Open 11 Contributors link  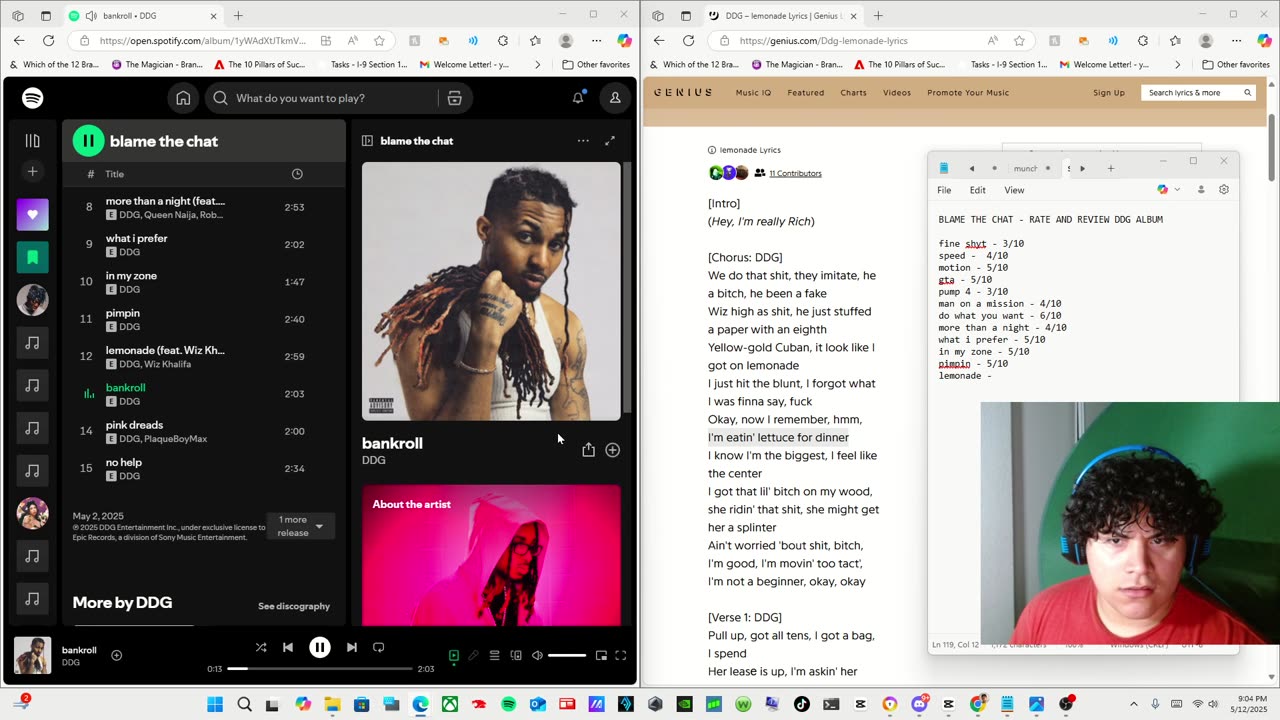pos(795,173)
